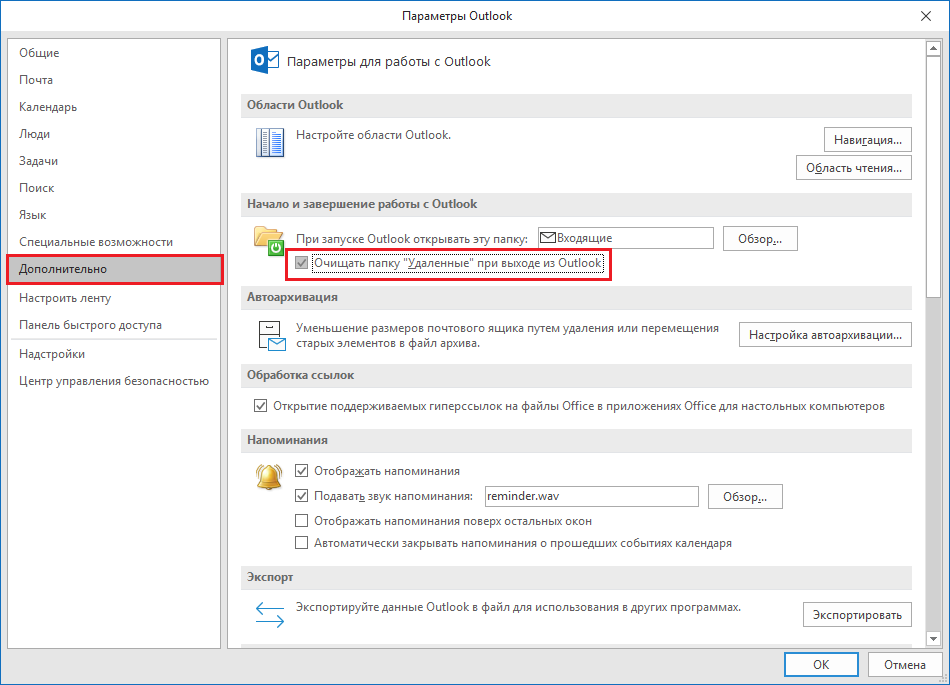950x685 pixels.
Task: Open the Люди category
Action: (x=114, y=134)
